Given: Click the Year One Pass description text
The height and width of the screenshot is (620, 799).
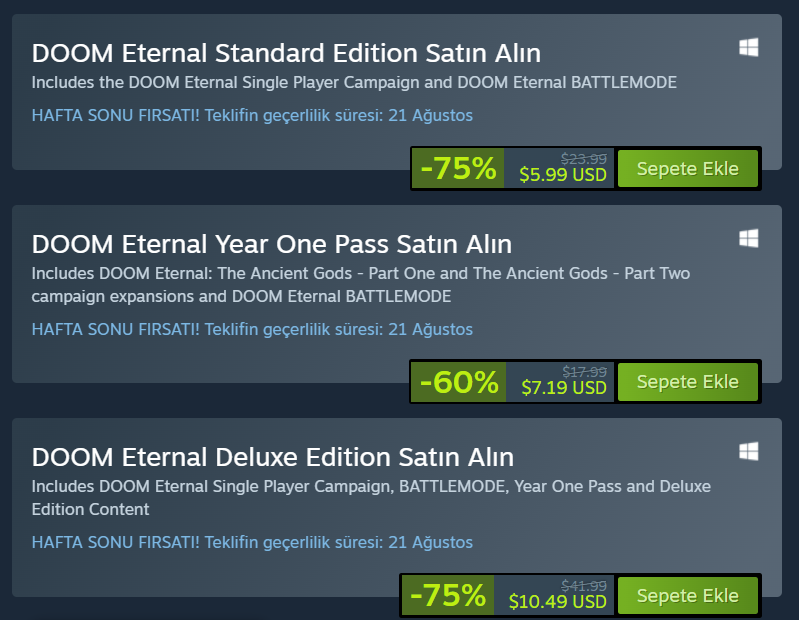Looking at the screenshot, I should [360, 285].
